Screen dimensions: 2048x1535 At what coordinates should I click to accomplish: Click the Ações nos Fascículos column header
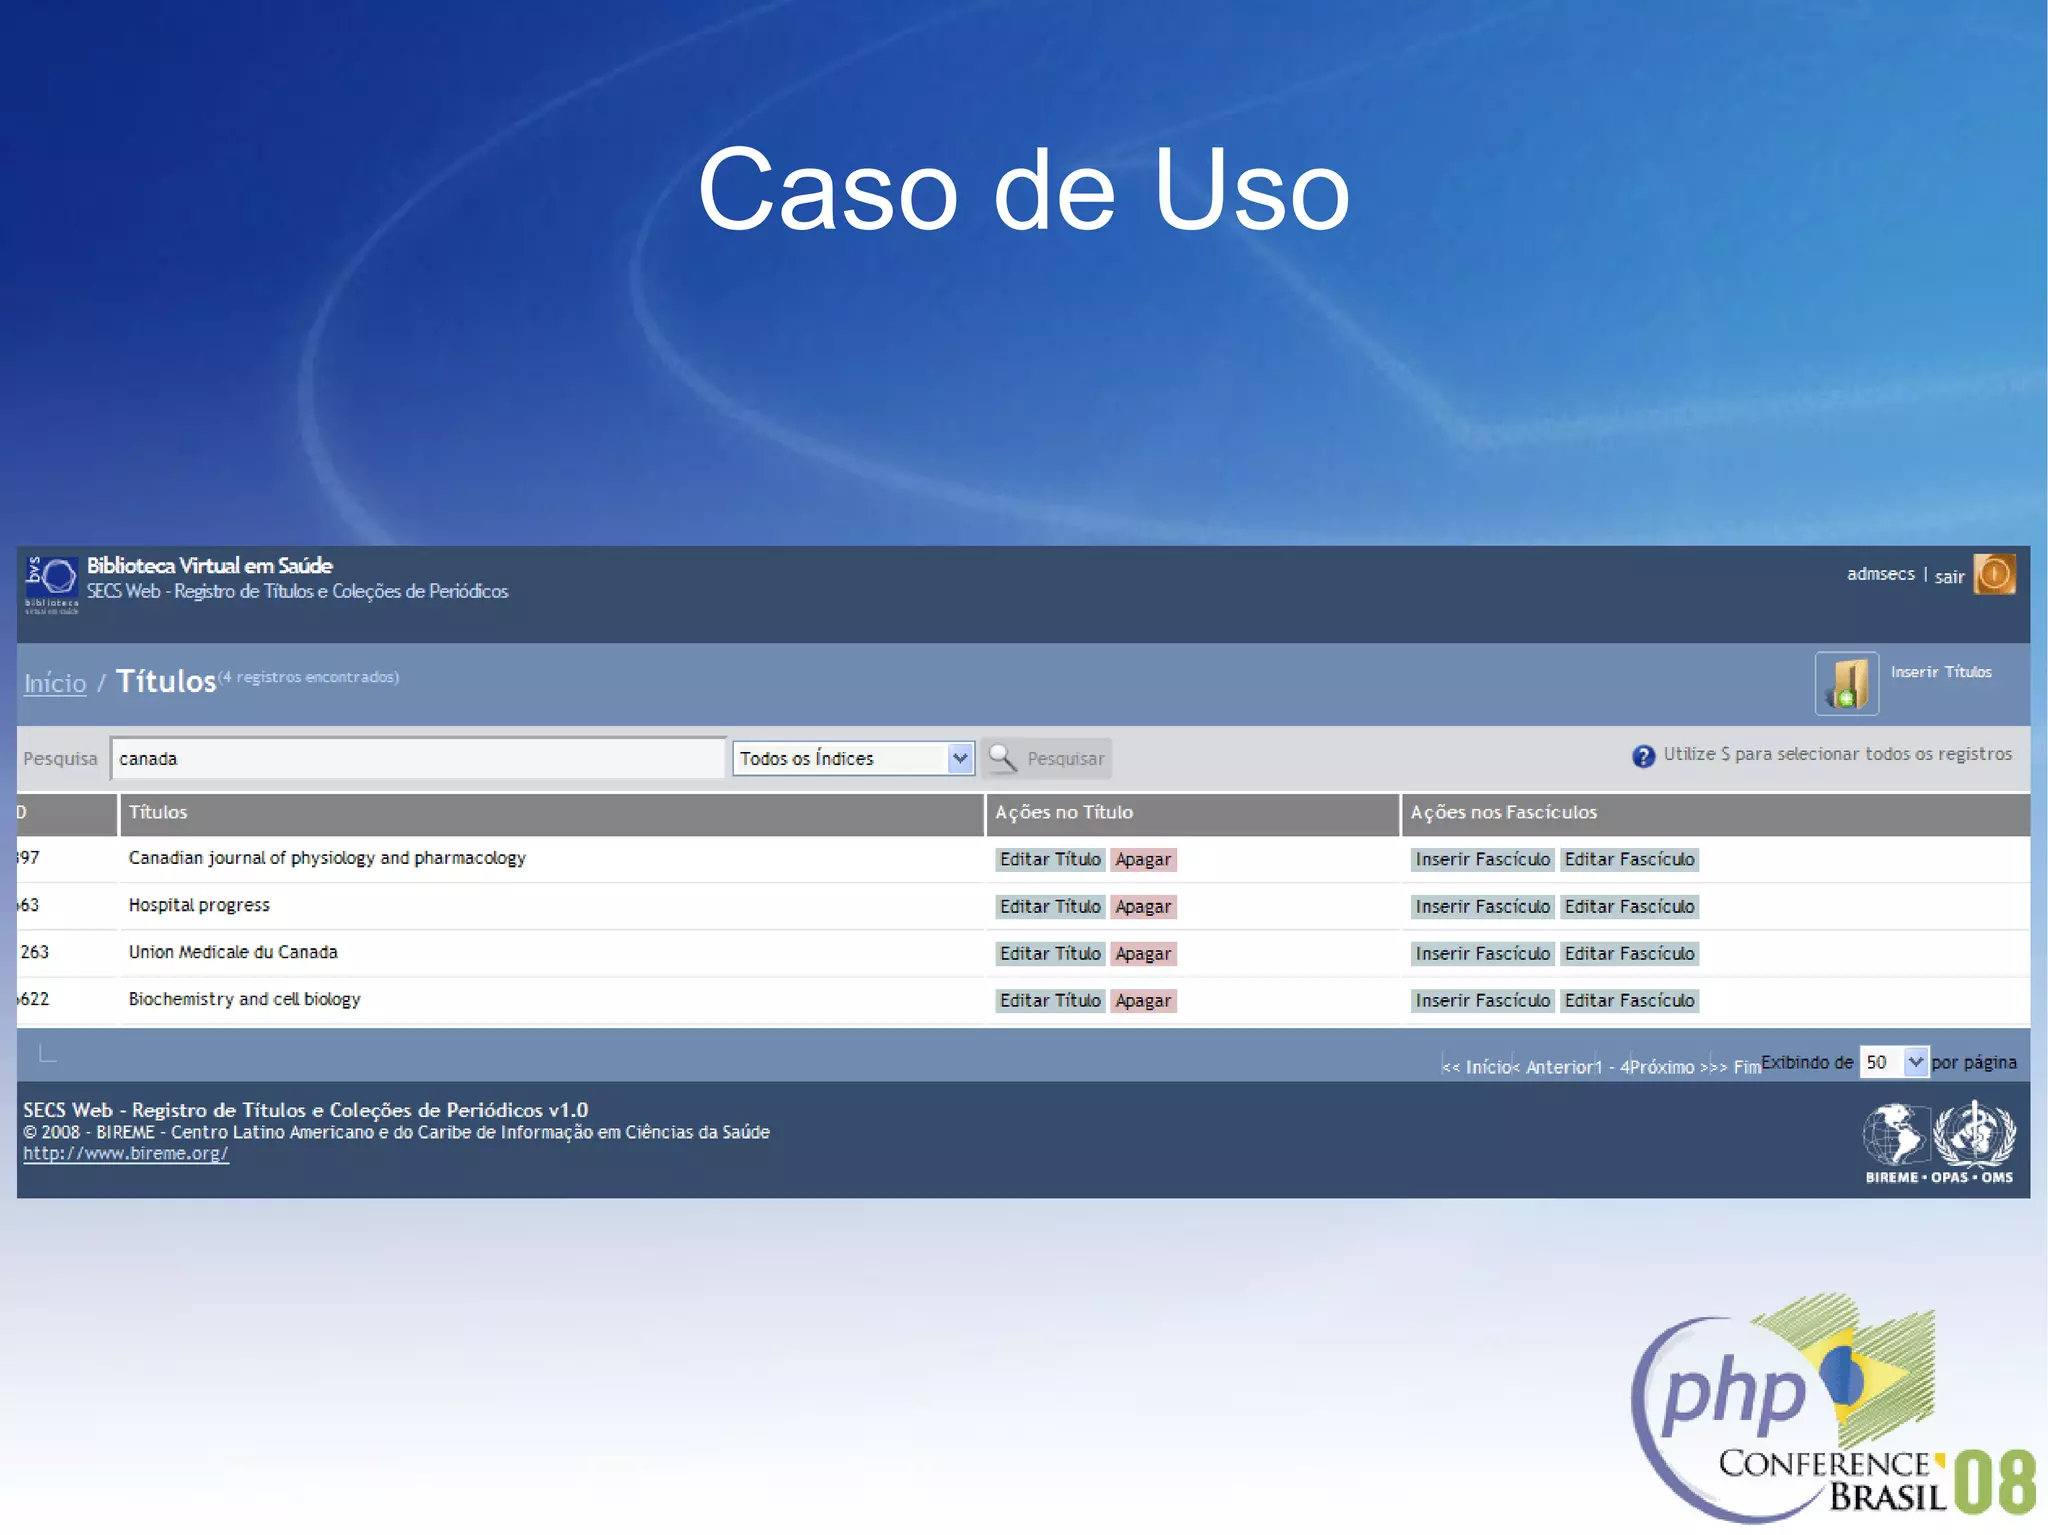coord(1716,813)
